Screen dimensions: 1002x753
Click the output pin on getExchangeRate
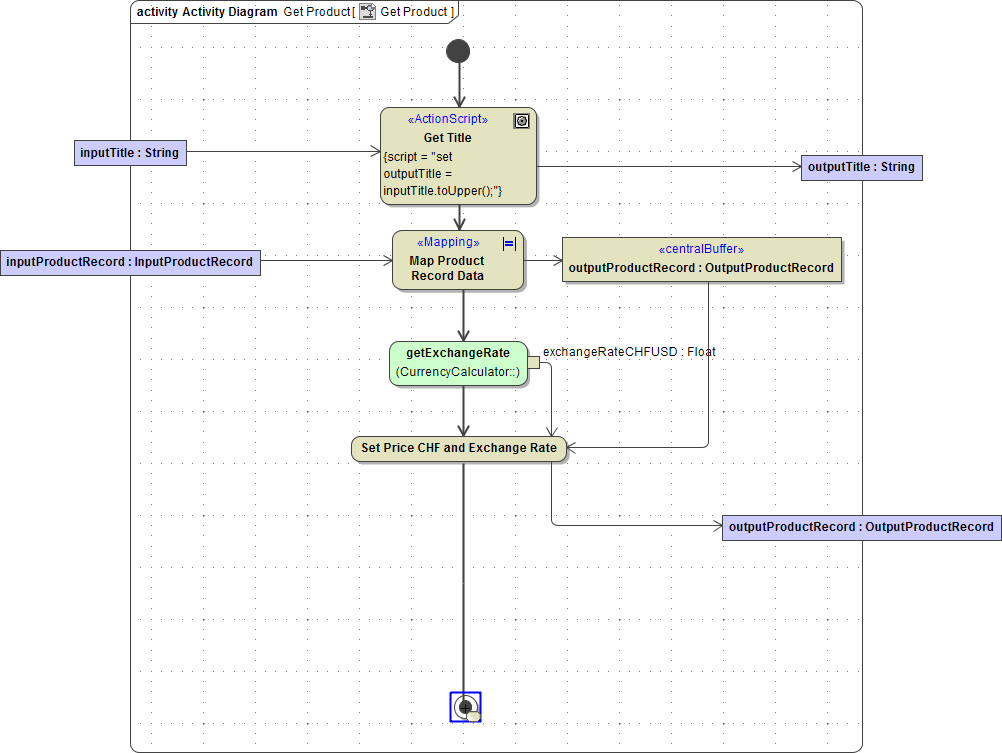click(533, 364)
